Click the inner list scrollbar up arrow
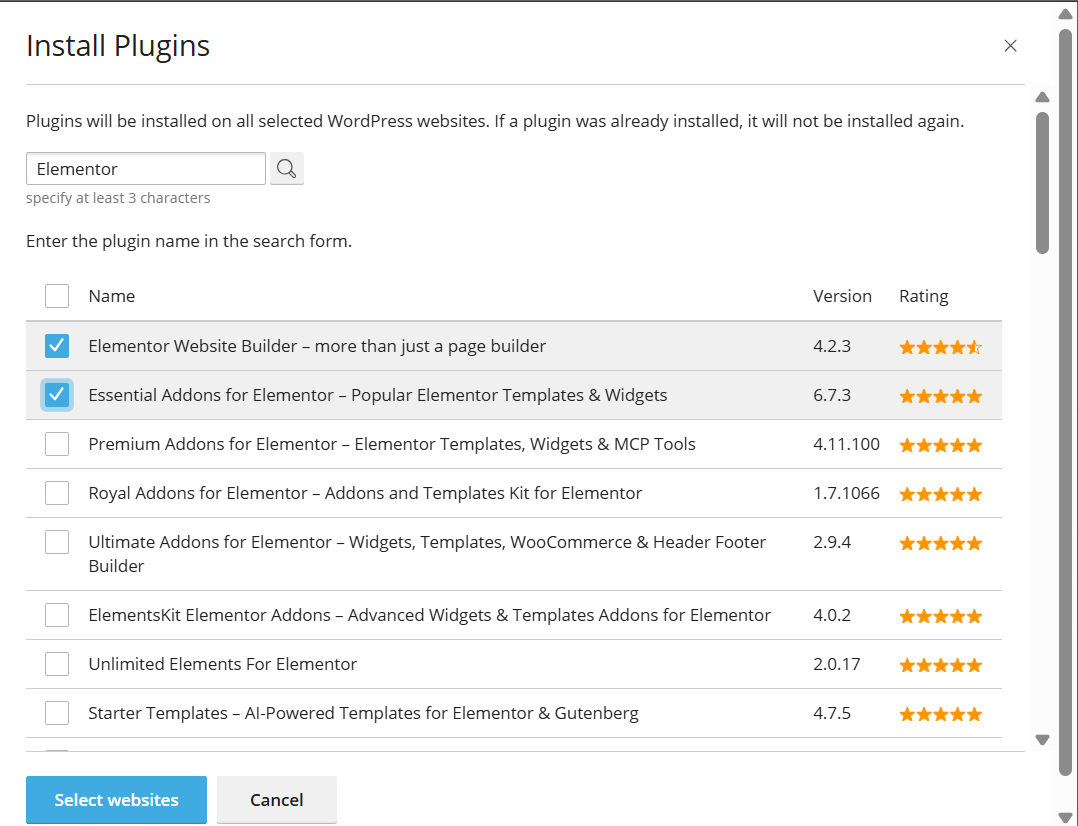 click(1042, 97)
